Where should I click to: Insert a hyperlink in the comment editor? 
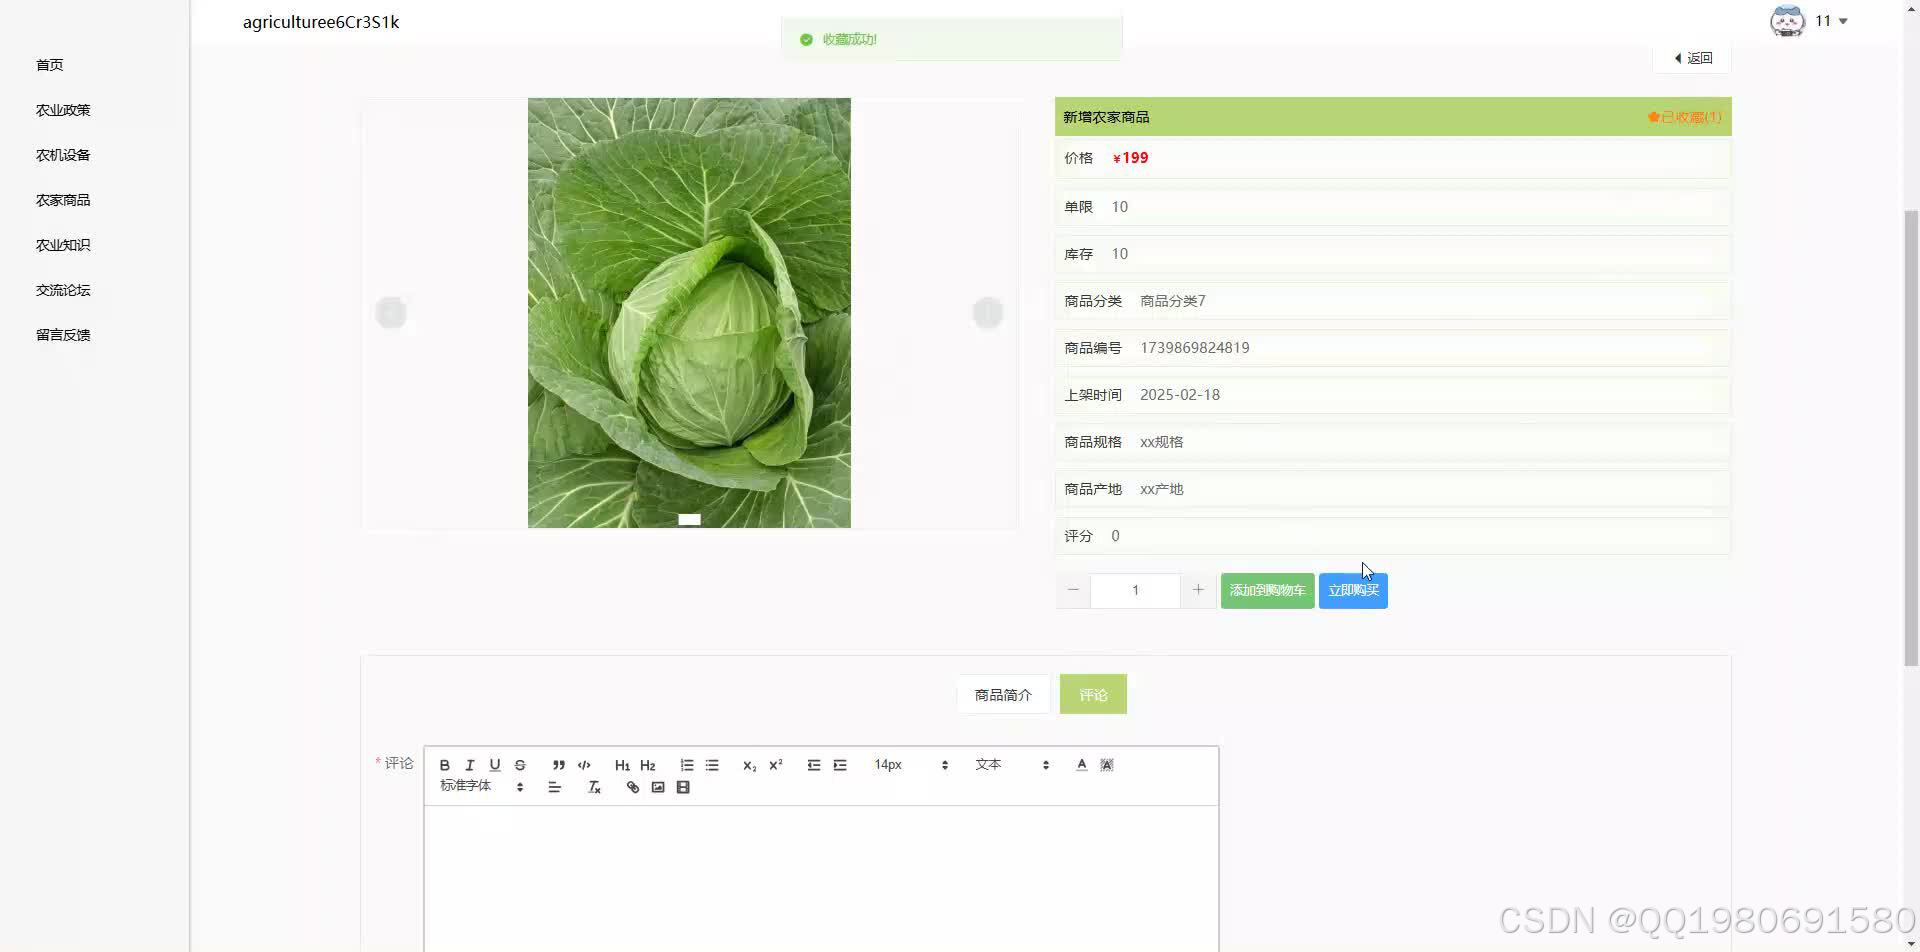click(632, 787)
